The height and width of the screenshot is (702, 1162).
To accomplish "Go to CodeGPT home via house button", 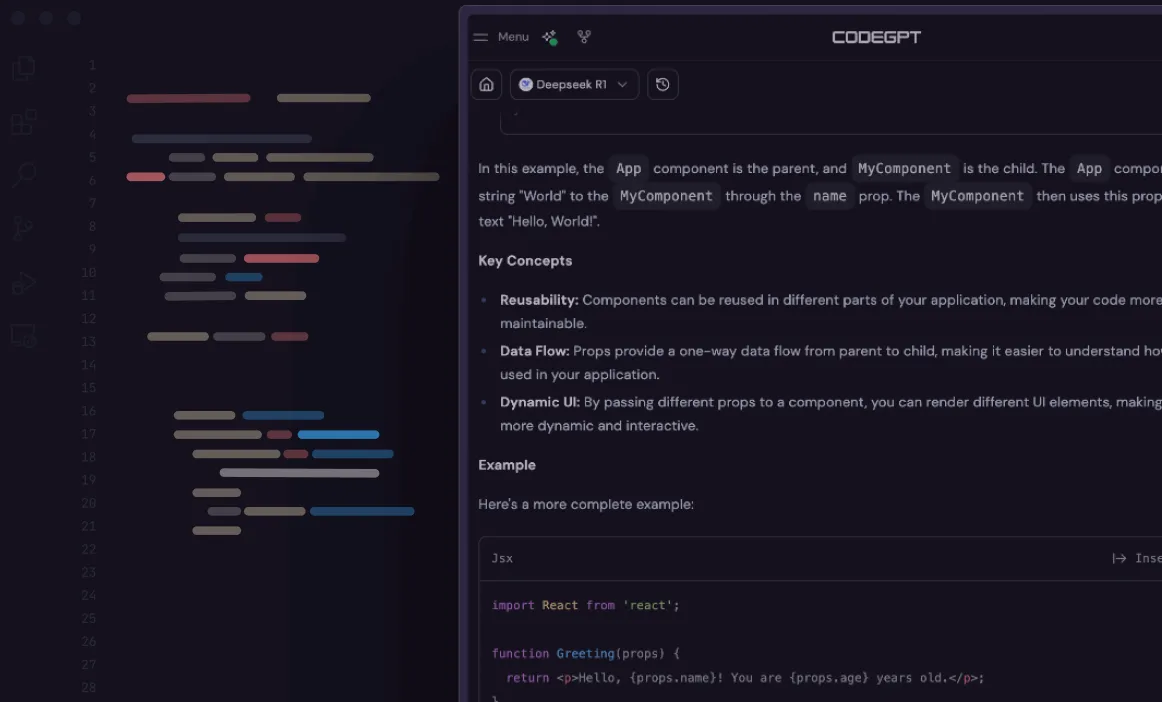I will [486, 85].
